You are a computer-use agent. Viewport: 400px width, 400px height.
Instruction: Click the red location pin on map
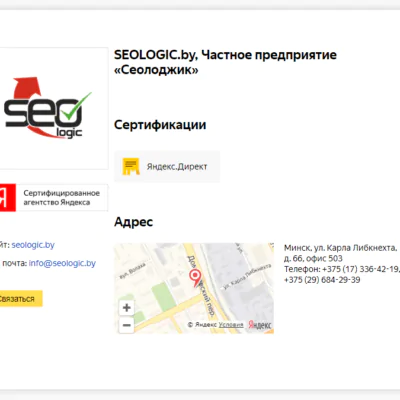tap(195, 278)
